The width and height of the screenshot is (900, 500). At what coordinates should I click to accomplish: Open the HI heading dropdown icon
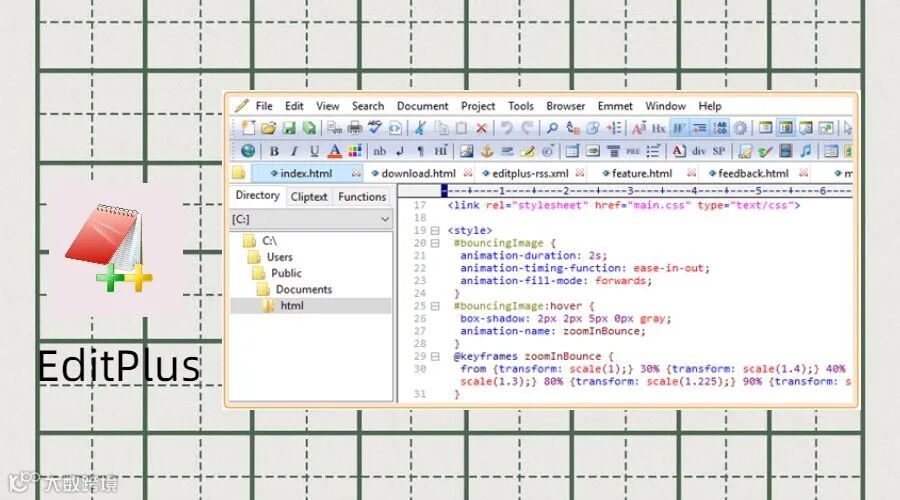click(x=441, y=151)
